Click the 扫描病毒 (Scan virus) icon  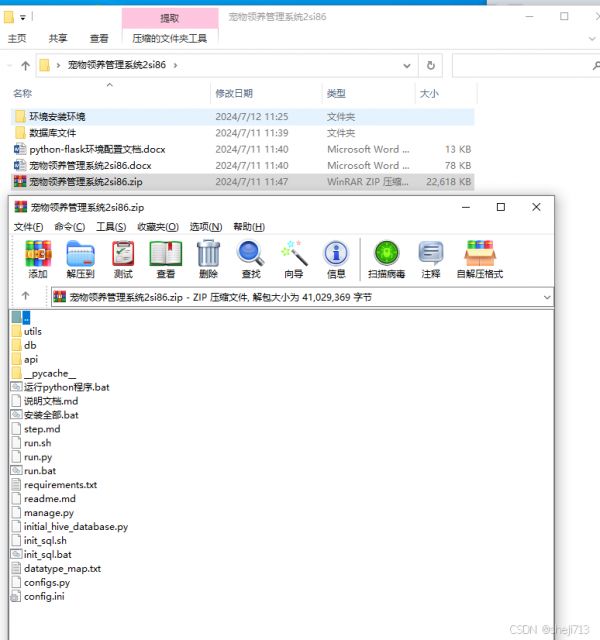[387, 253]
